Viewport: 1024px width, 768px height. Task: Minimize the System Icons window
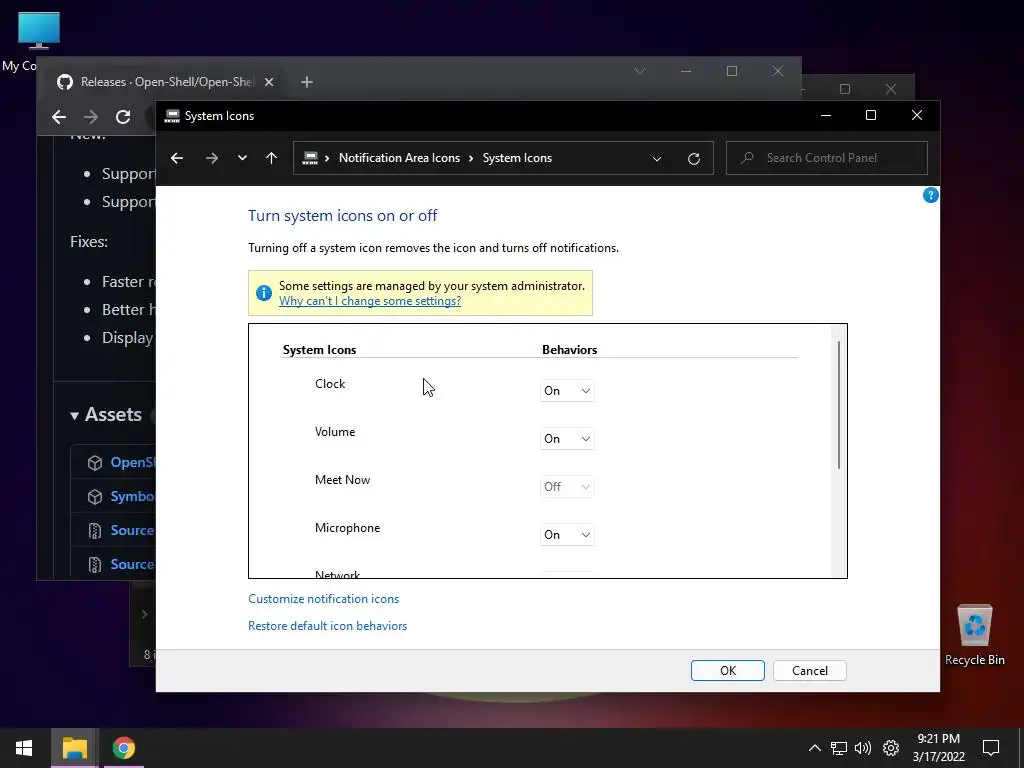point(825,116)
